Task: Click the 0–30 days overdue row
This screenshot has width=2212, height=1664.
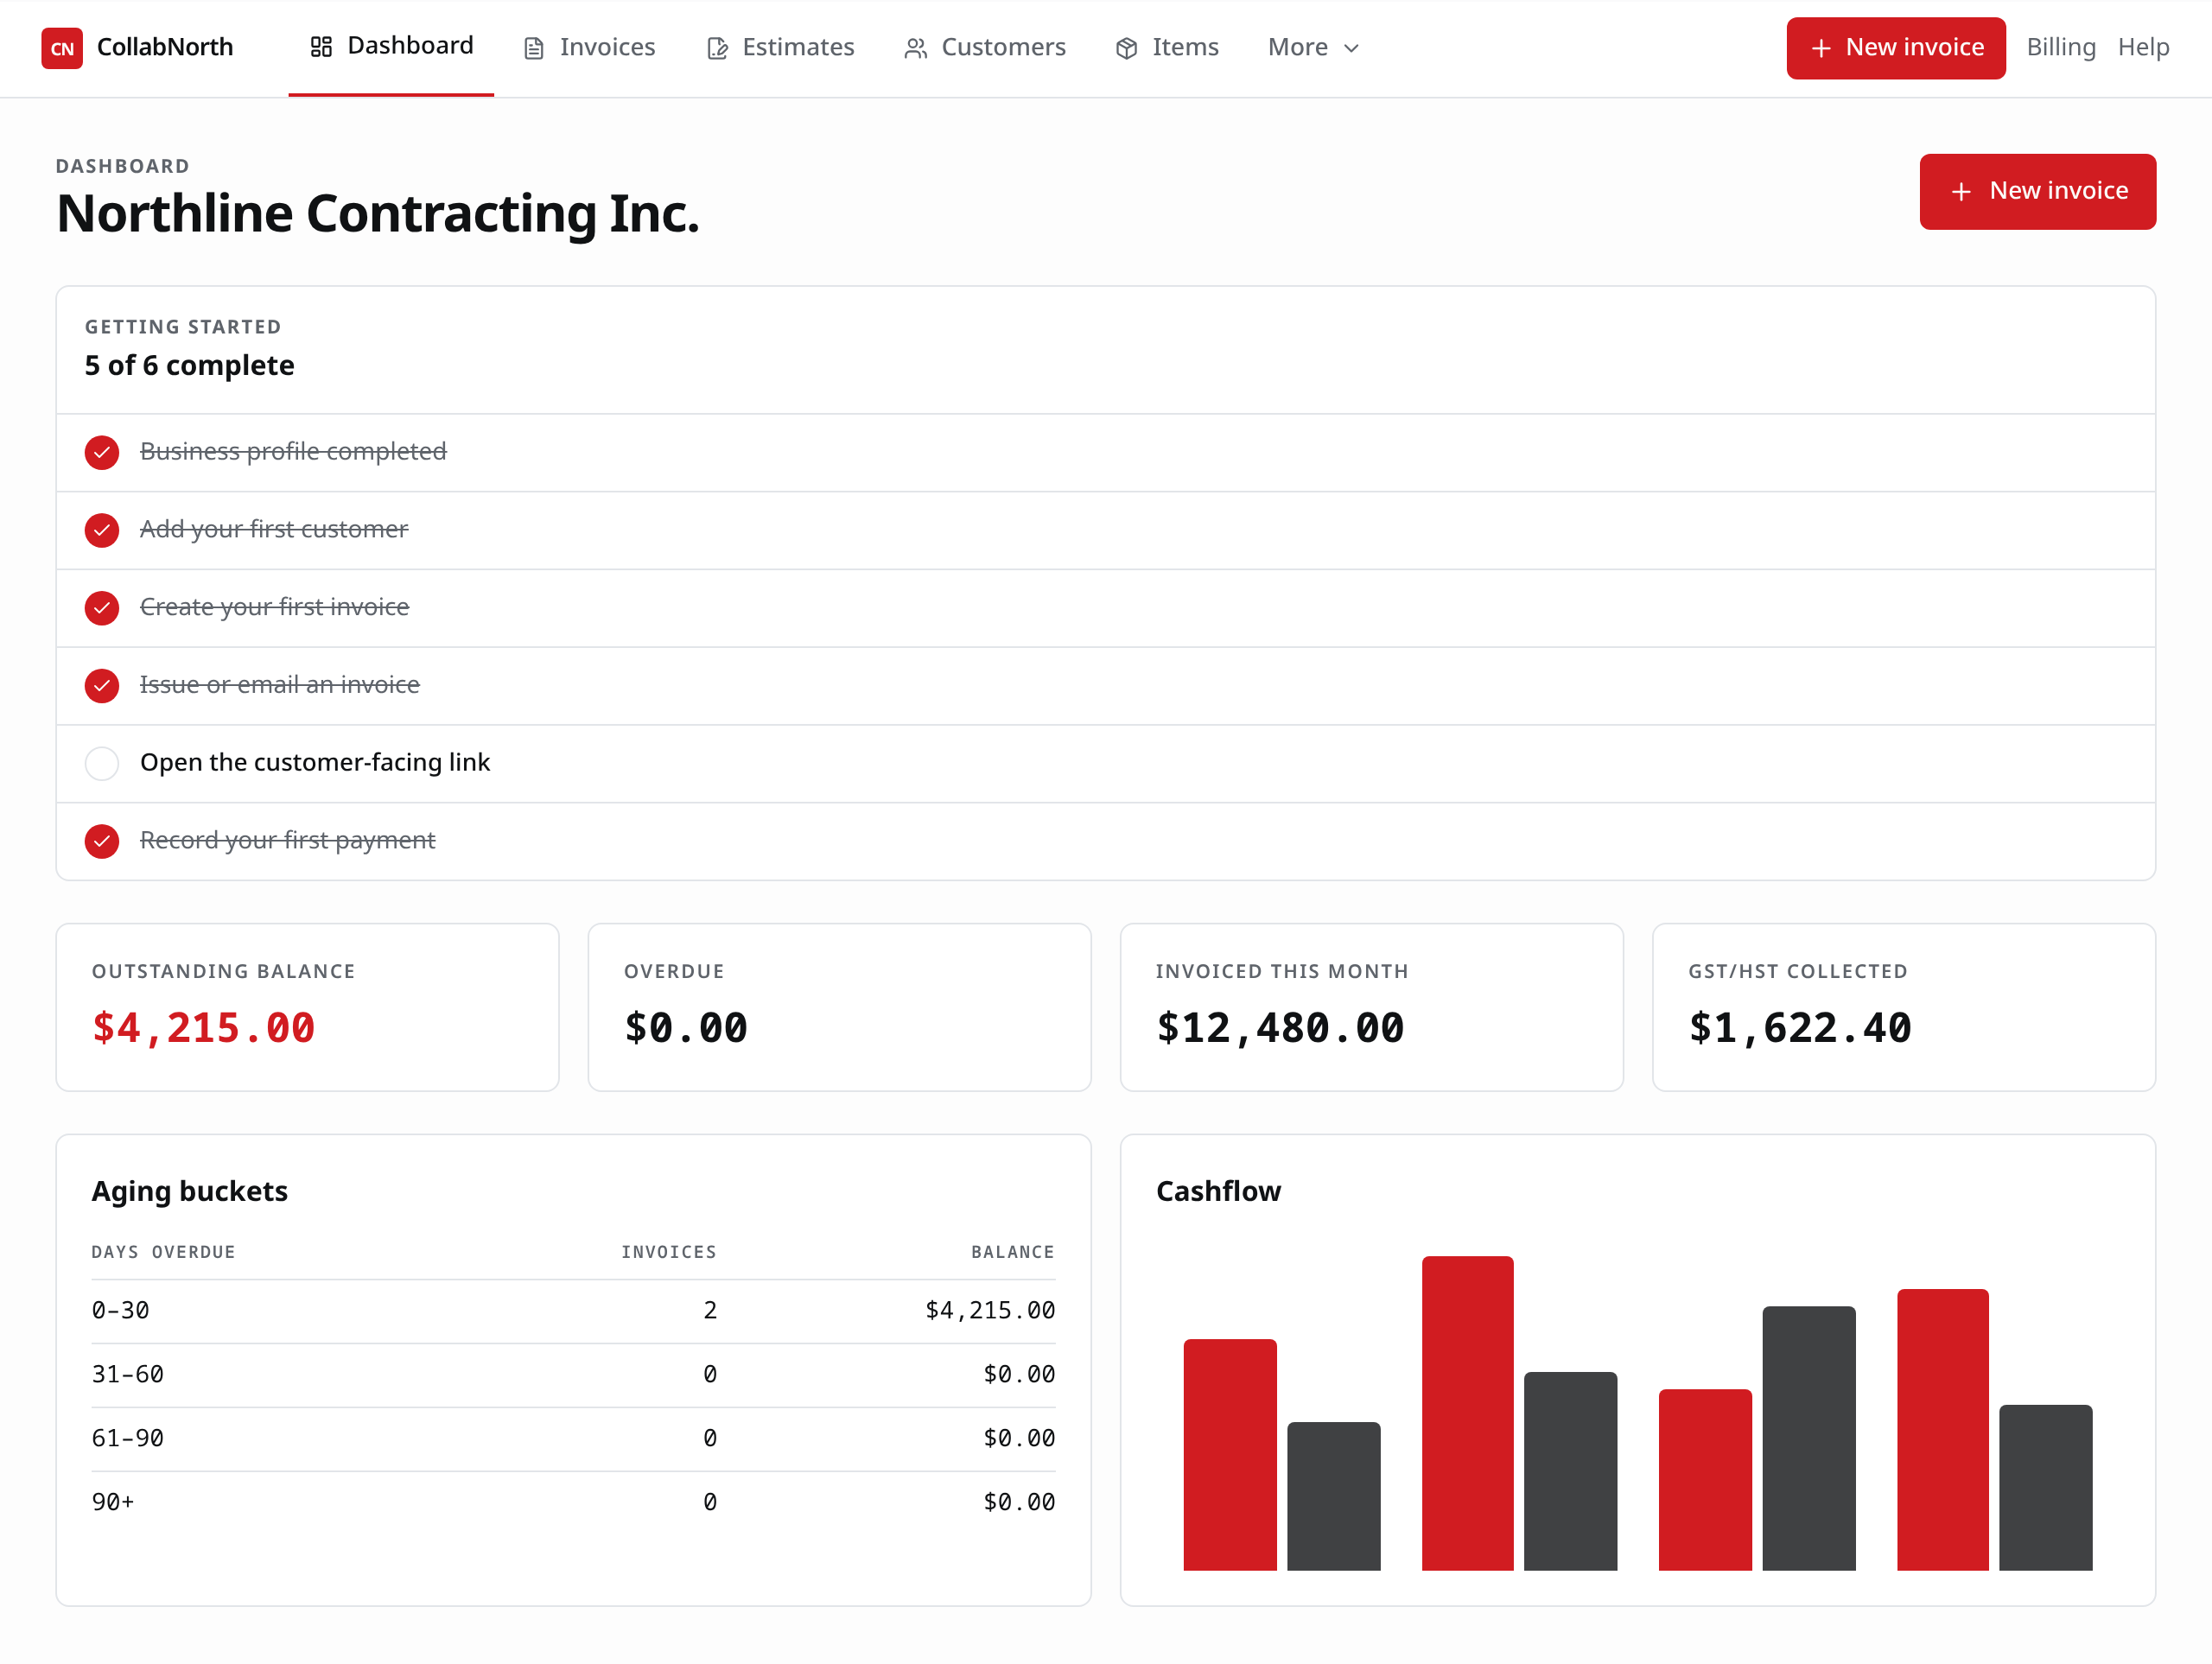Action: coord(573,1311)
